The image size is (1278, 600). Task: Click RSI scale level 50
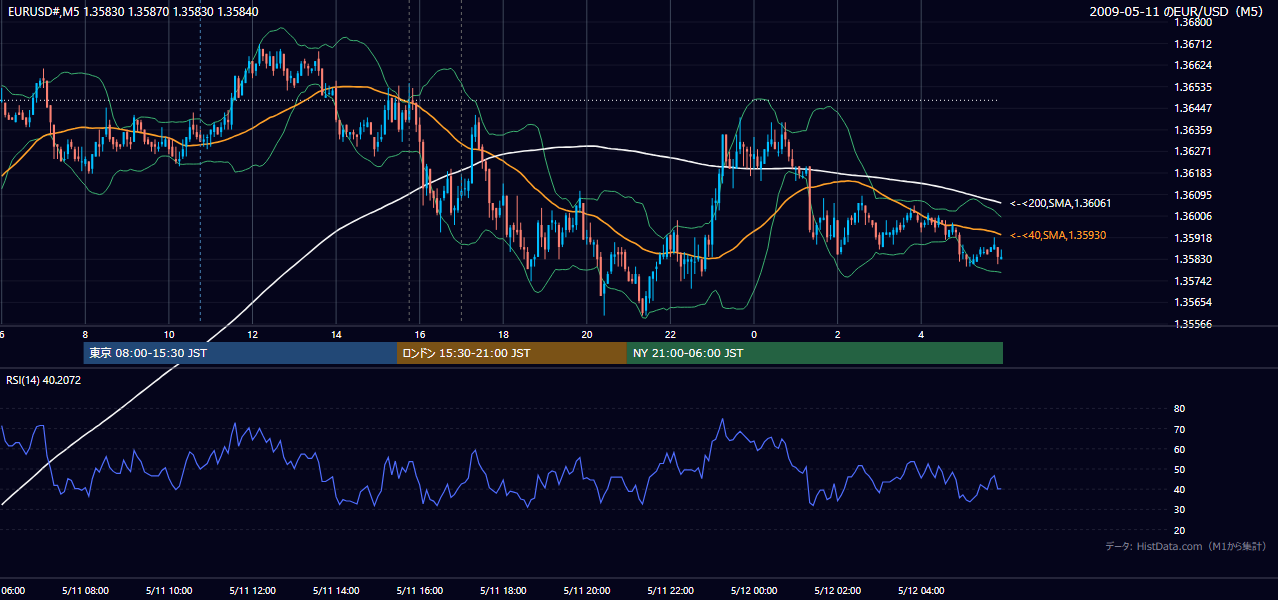1179,469
